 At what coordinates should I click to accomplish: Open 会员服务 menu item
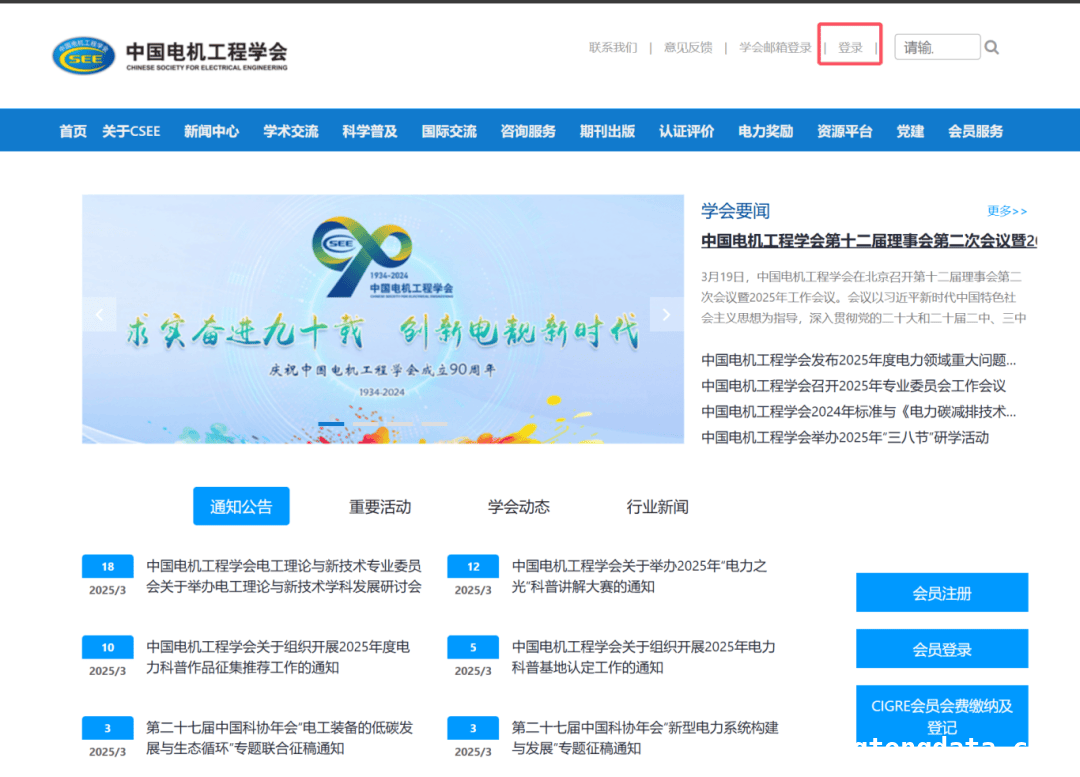975,131
